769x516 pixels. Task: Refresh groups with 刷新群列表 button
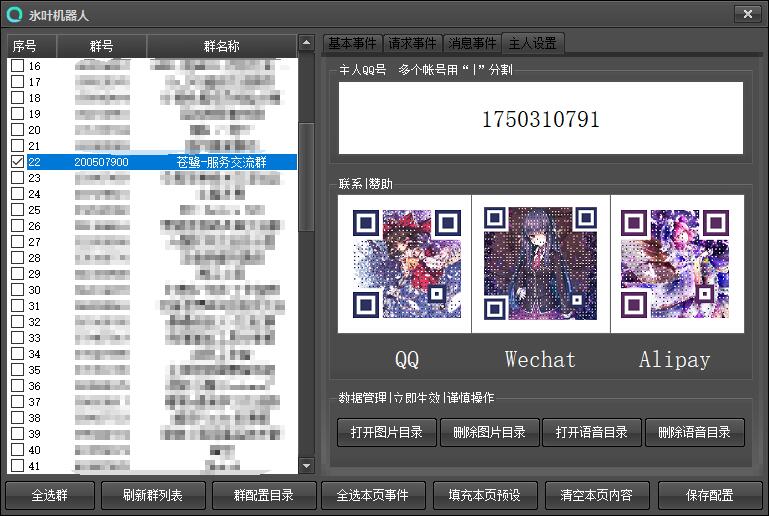(153, 495)
